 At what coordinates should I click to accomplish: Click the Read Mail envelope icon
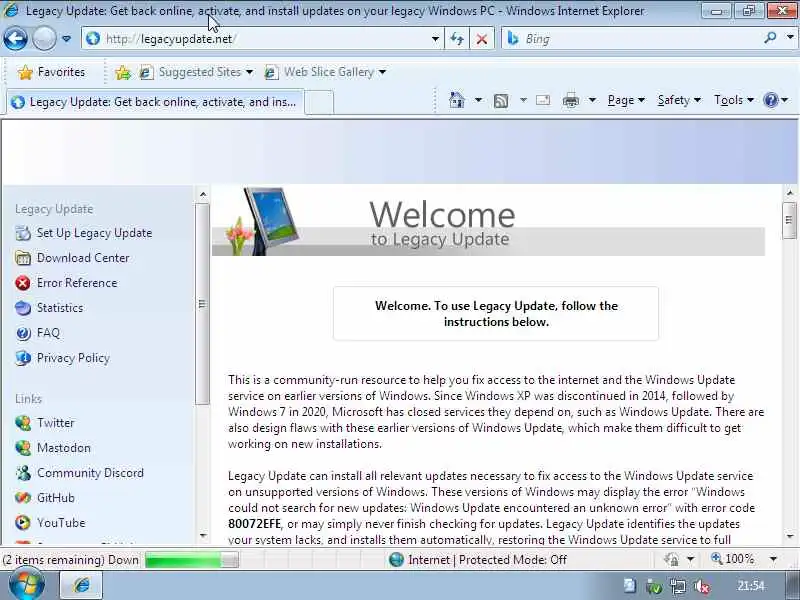(x=543, y=100)
